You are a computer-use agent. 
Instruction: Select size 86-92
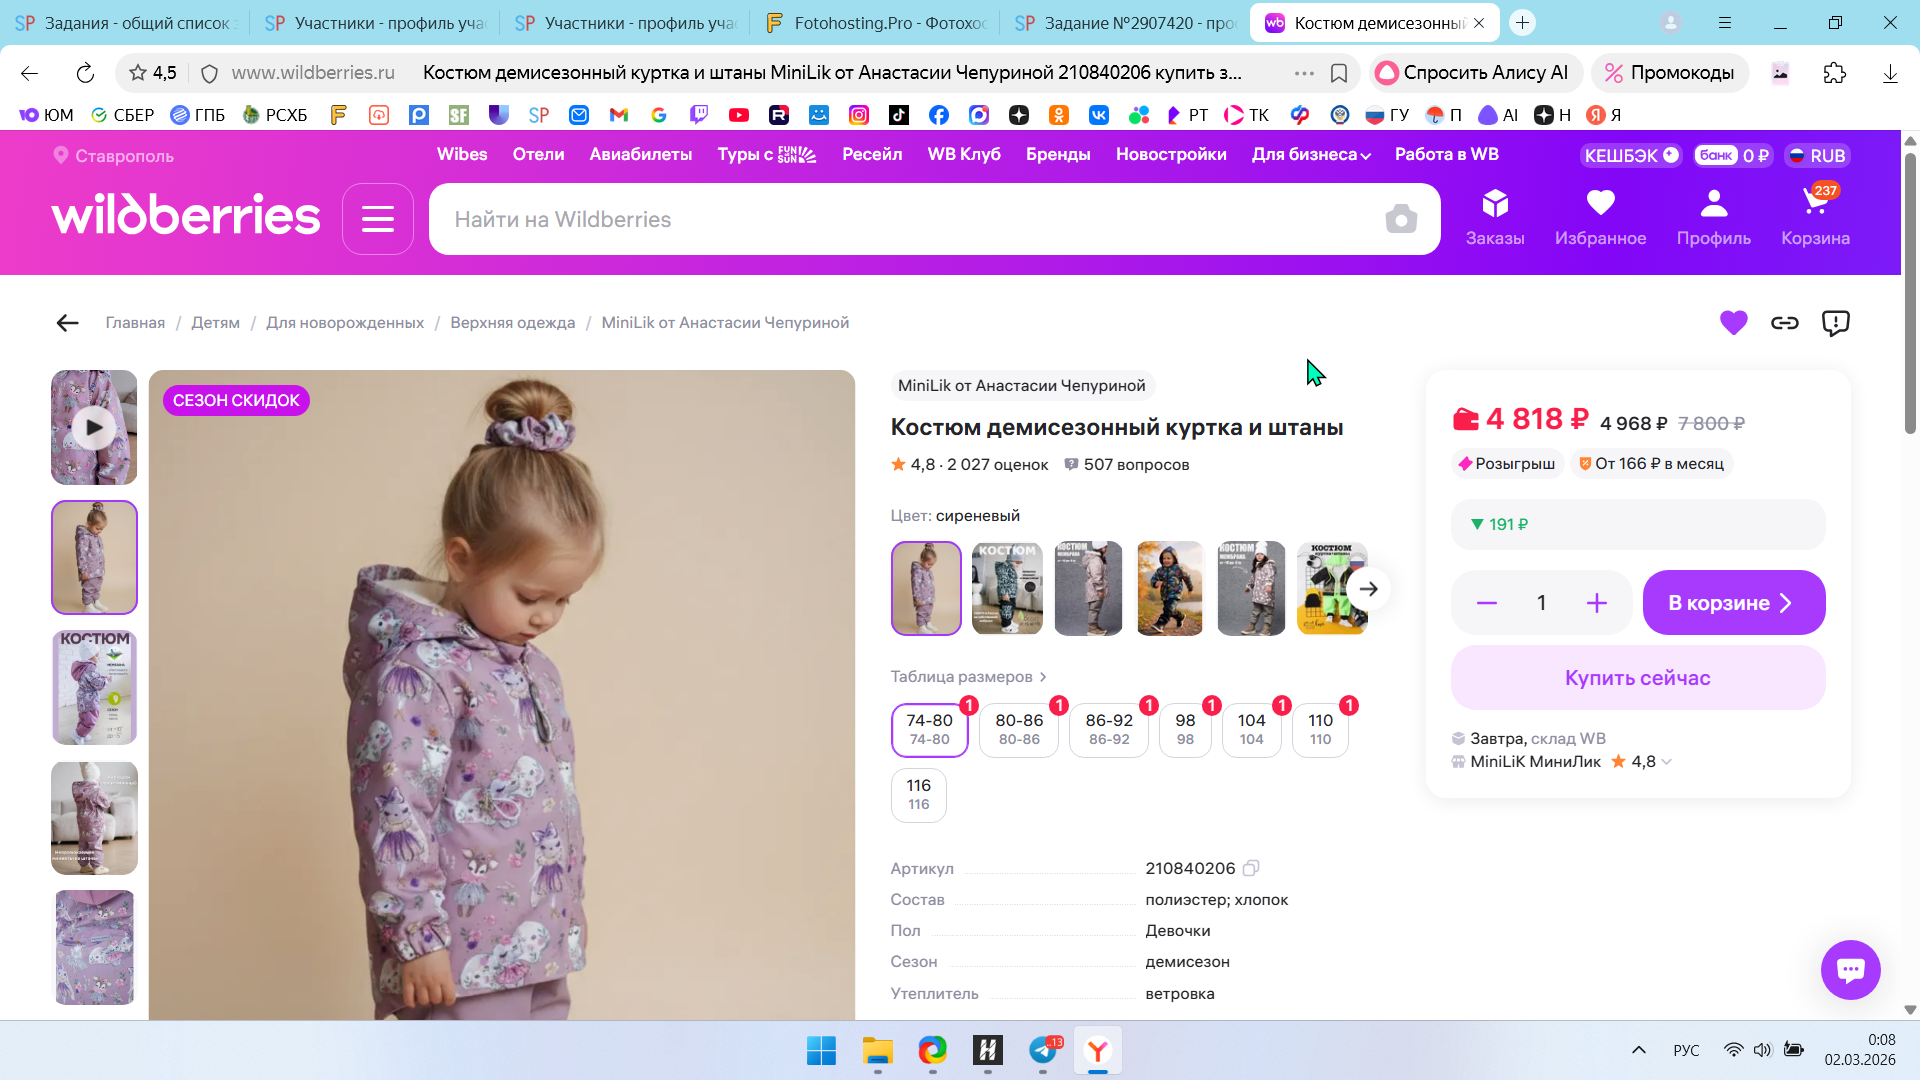pyautogui.click(x=1108, y=729)
